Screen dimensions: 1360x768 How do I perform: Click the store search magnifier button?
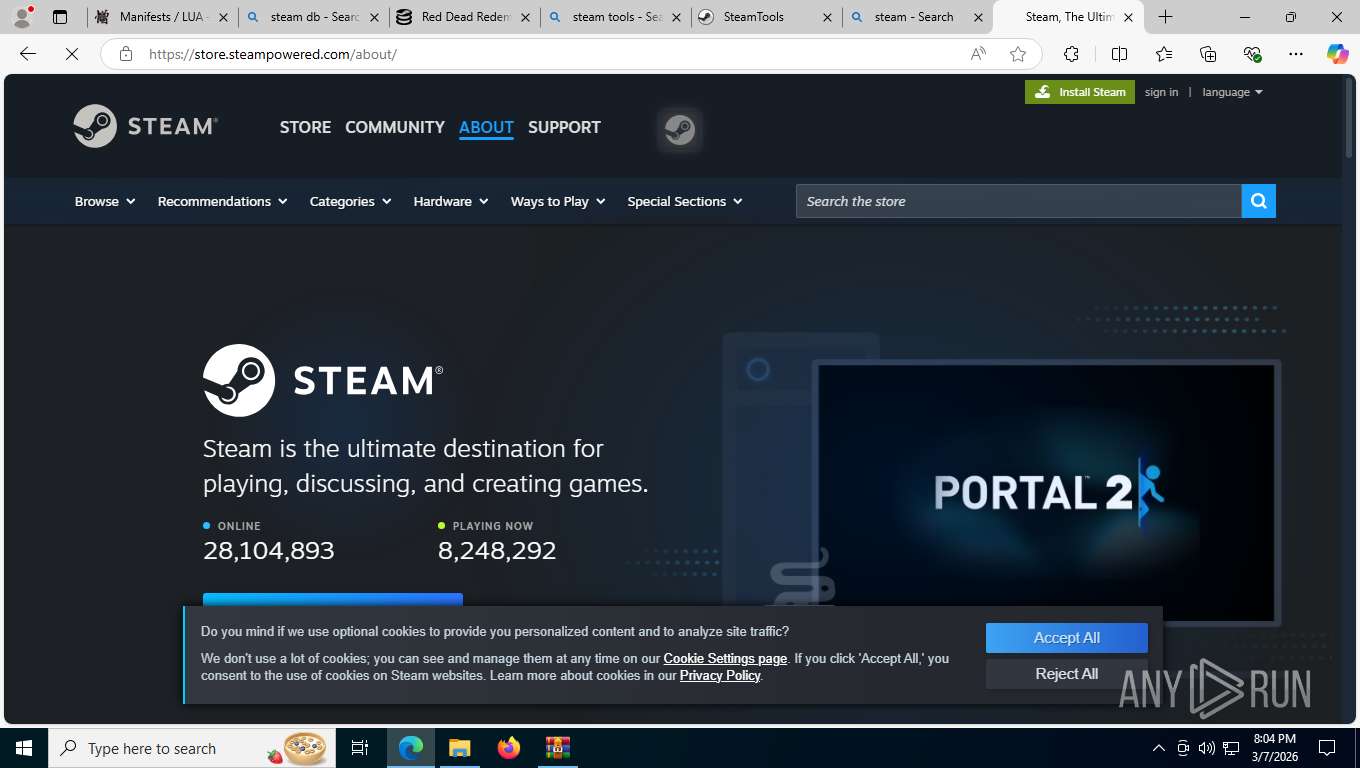coord(1258,201)
